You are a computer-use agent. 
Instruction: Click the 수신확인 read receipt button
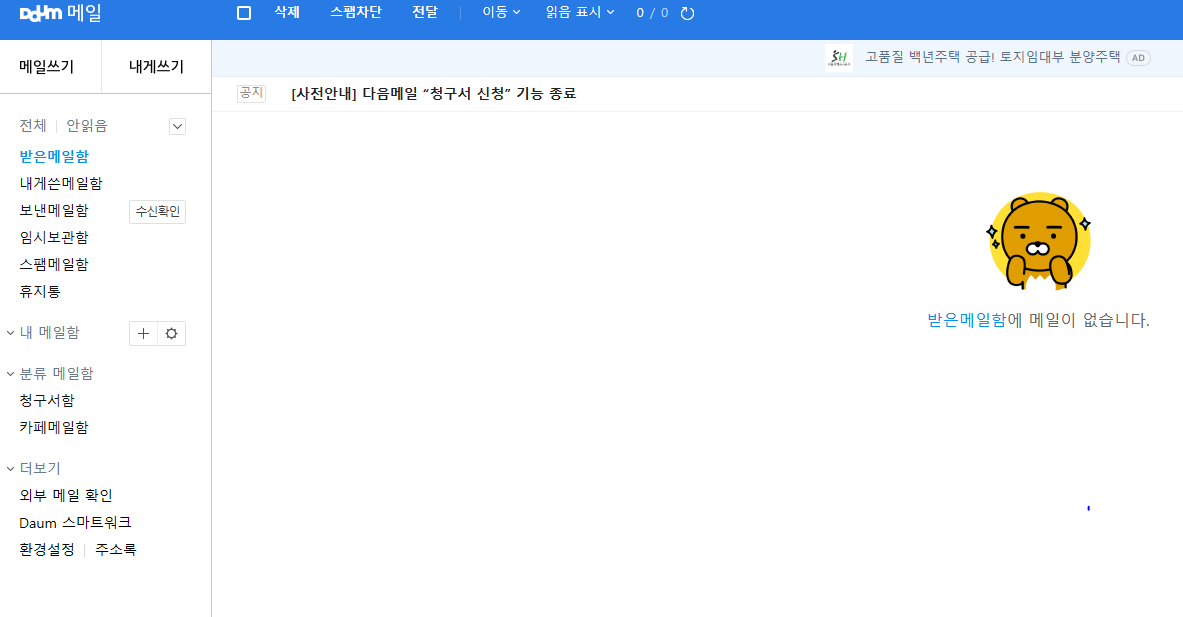[x=158, y=212]
